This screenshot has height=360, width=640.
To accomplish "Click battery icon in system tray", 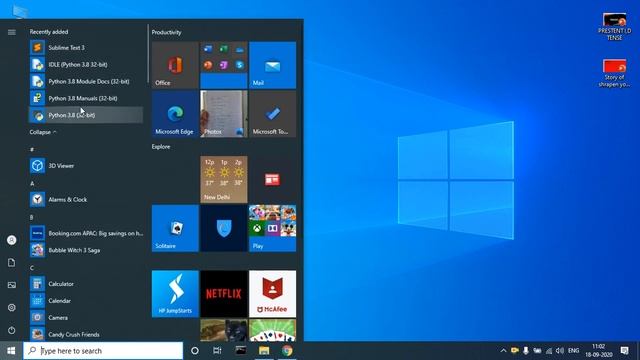I will 537,351.
